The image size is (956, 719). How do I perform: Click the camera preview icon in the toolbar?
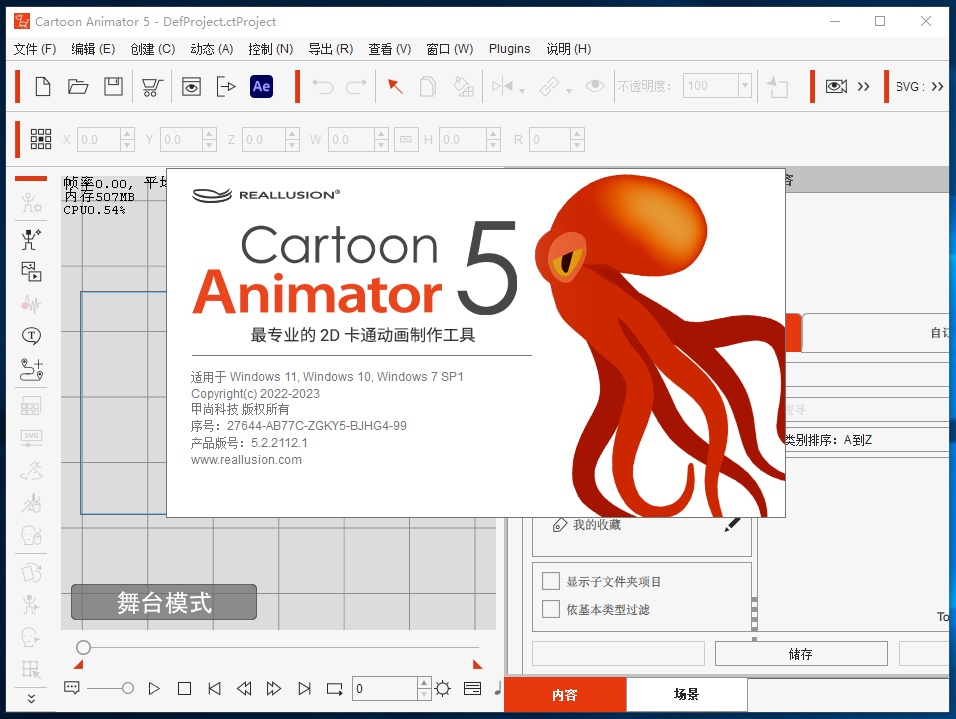coord(835,87)
